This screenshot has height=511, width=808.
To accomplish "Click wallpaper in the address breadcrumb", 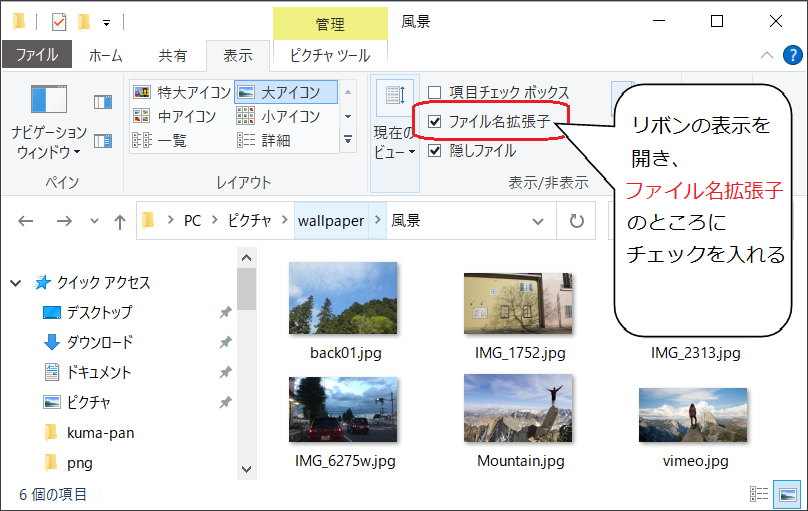I will coord(329,221).
